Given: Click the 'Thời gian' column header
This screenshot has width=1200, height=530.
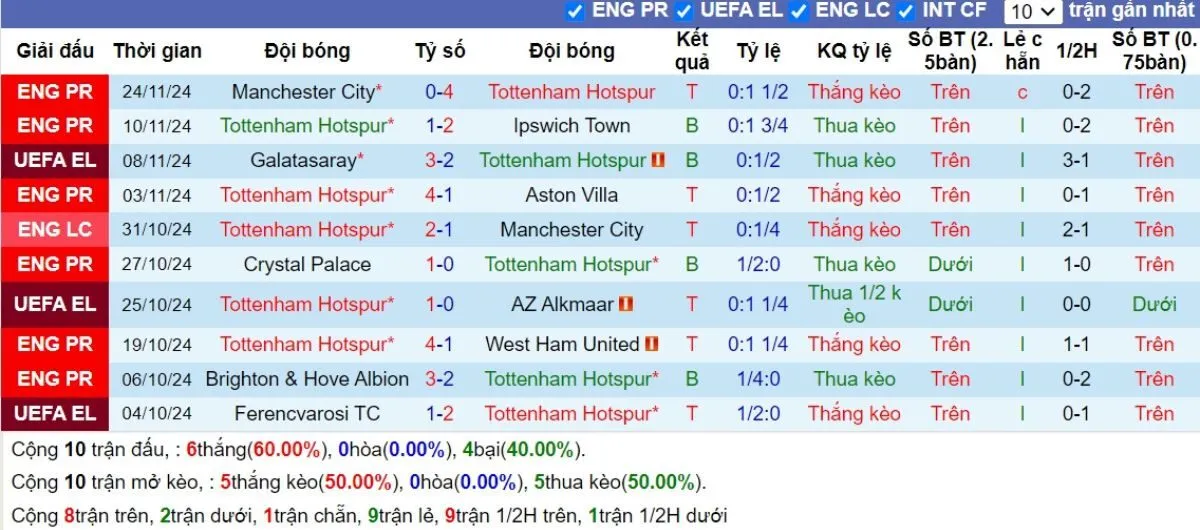Looking at the screenshot, I should (157, 51).
